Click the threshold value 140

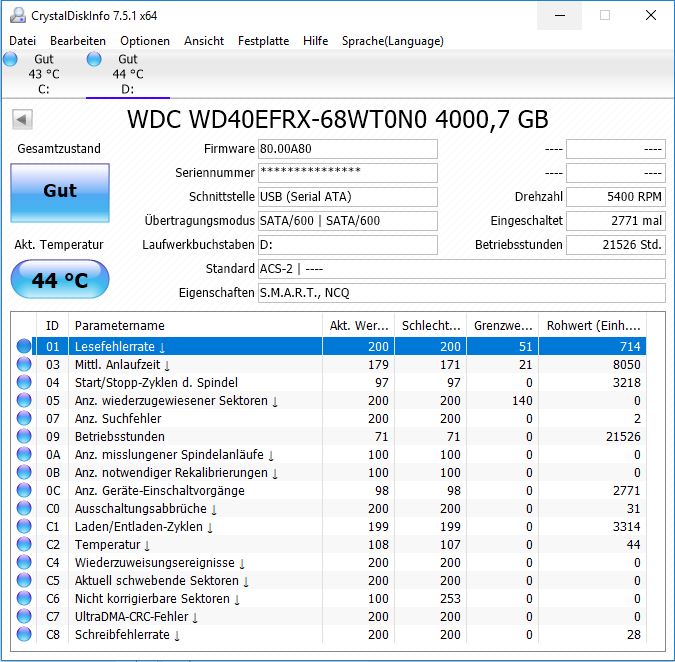point(522,401)
